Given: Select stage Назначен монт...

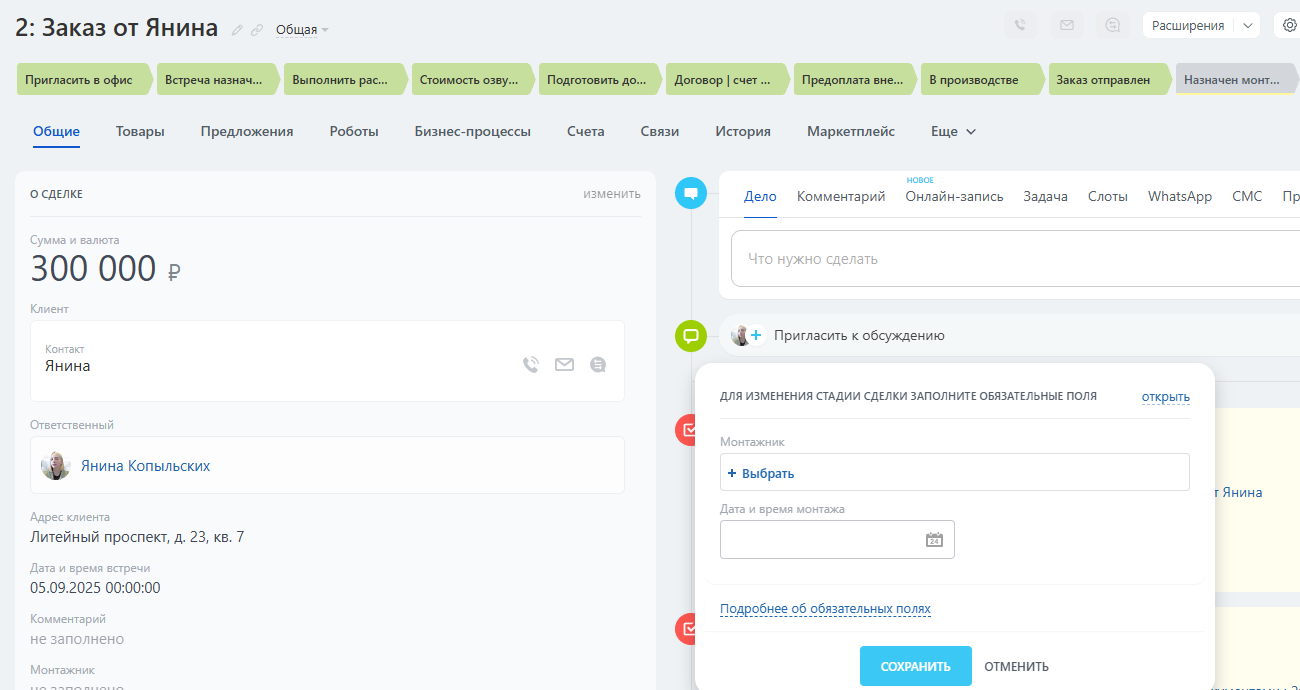Looking at the screenshot, I should 1236,80.
